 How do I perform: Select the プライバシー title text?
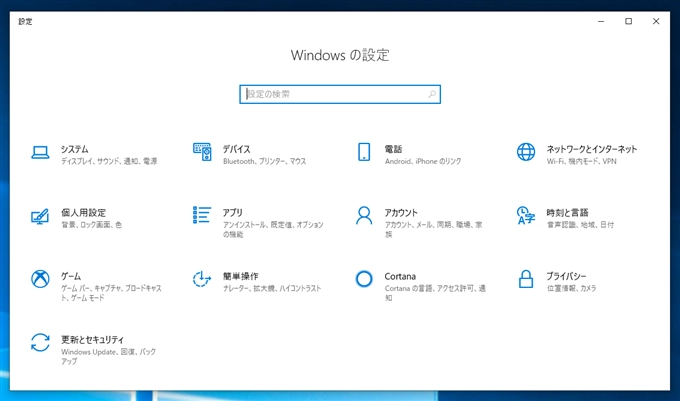click(566, 276)
